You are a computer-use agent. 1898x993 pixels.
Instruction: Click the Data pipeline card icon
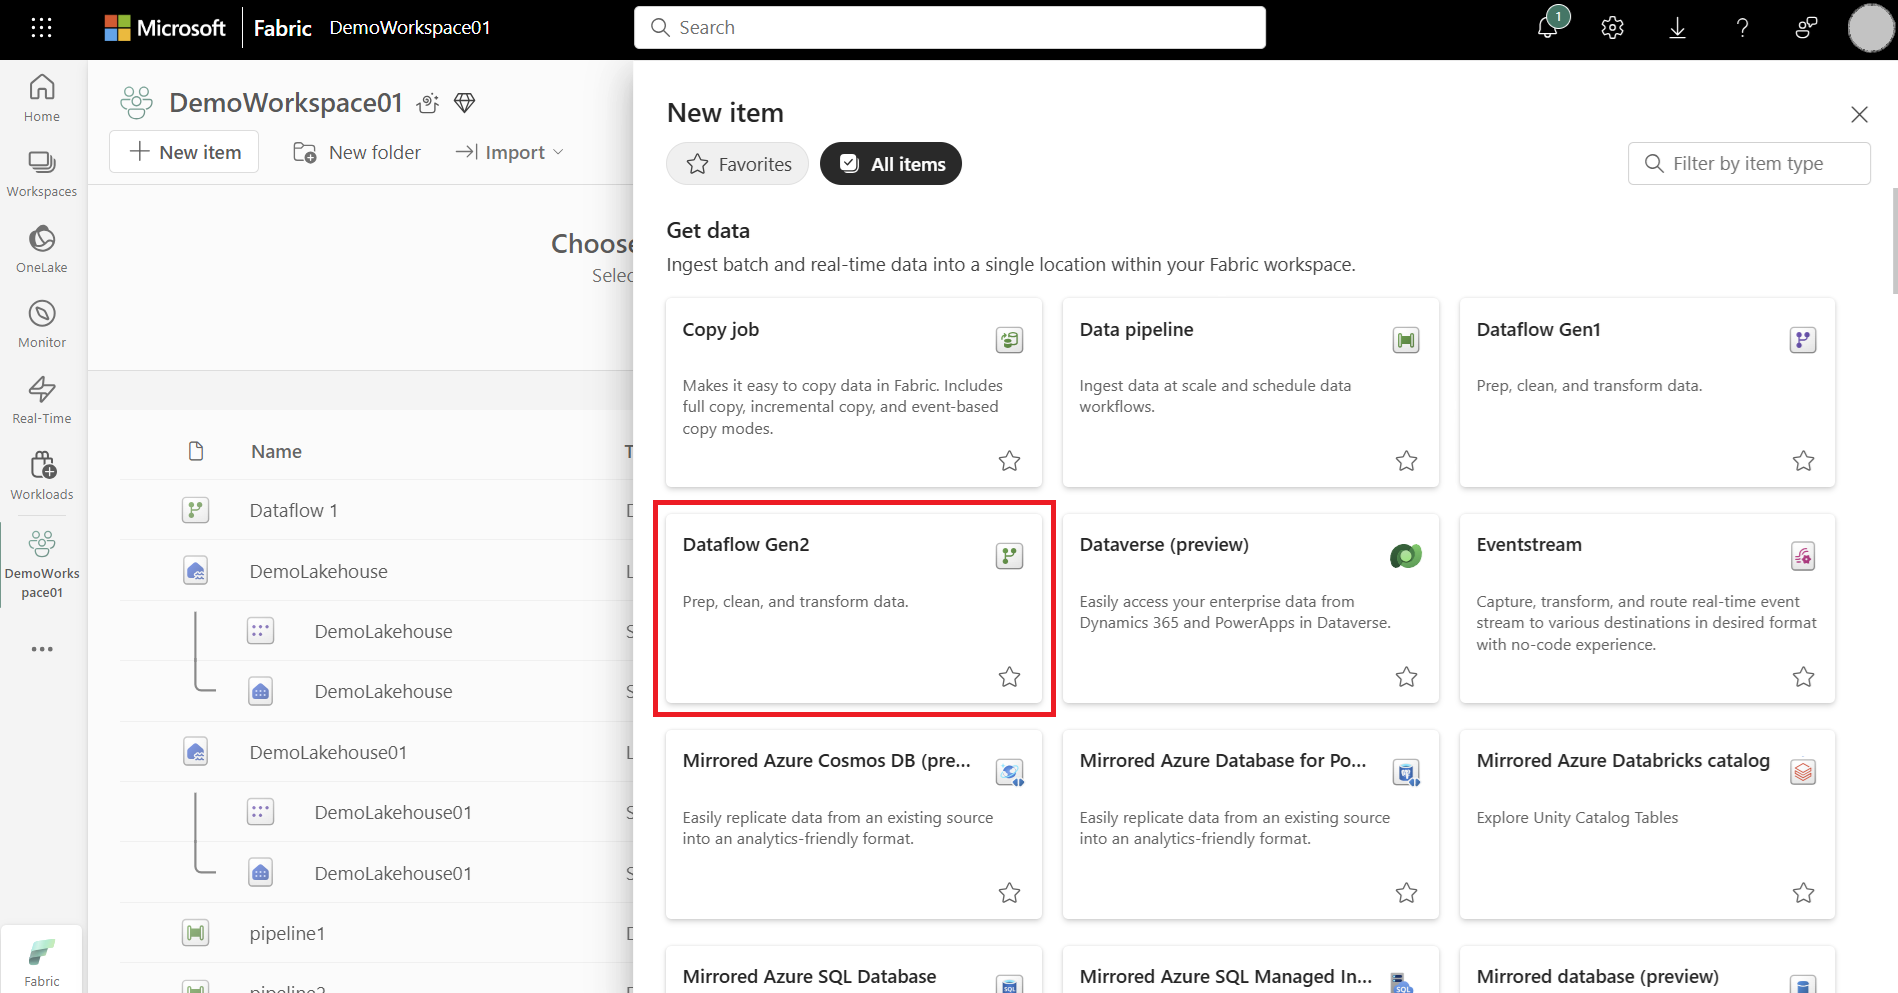pyautogui.click(x=1406, y=340)
